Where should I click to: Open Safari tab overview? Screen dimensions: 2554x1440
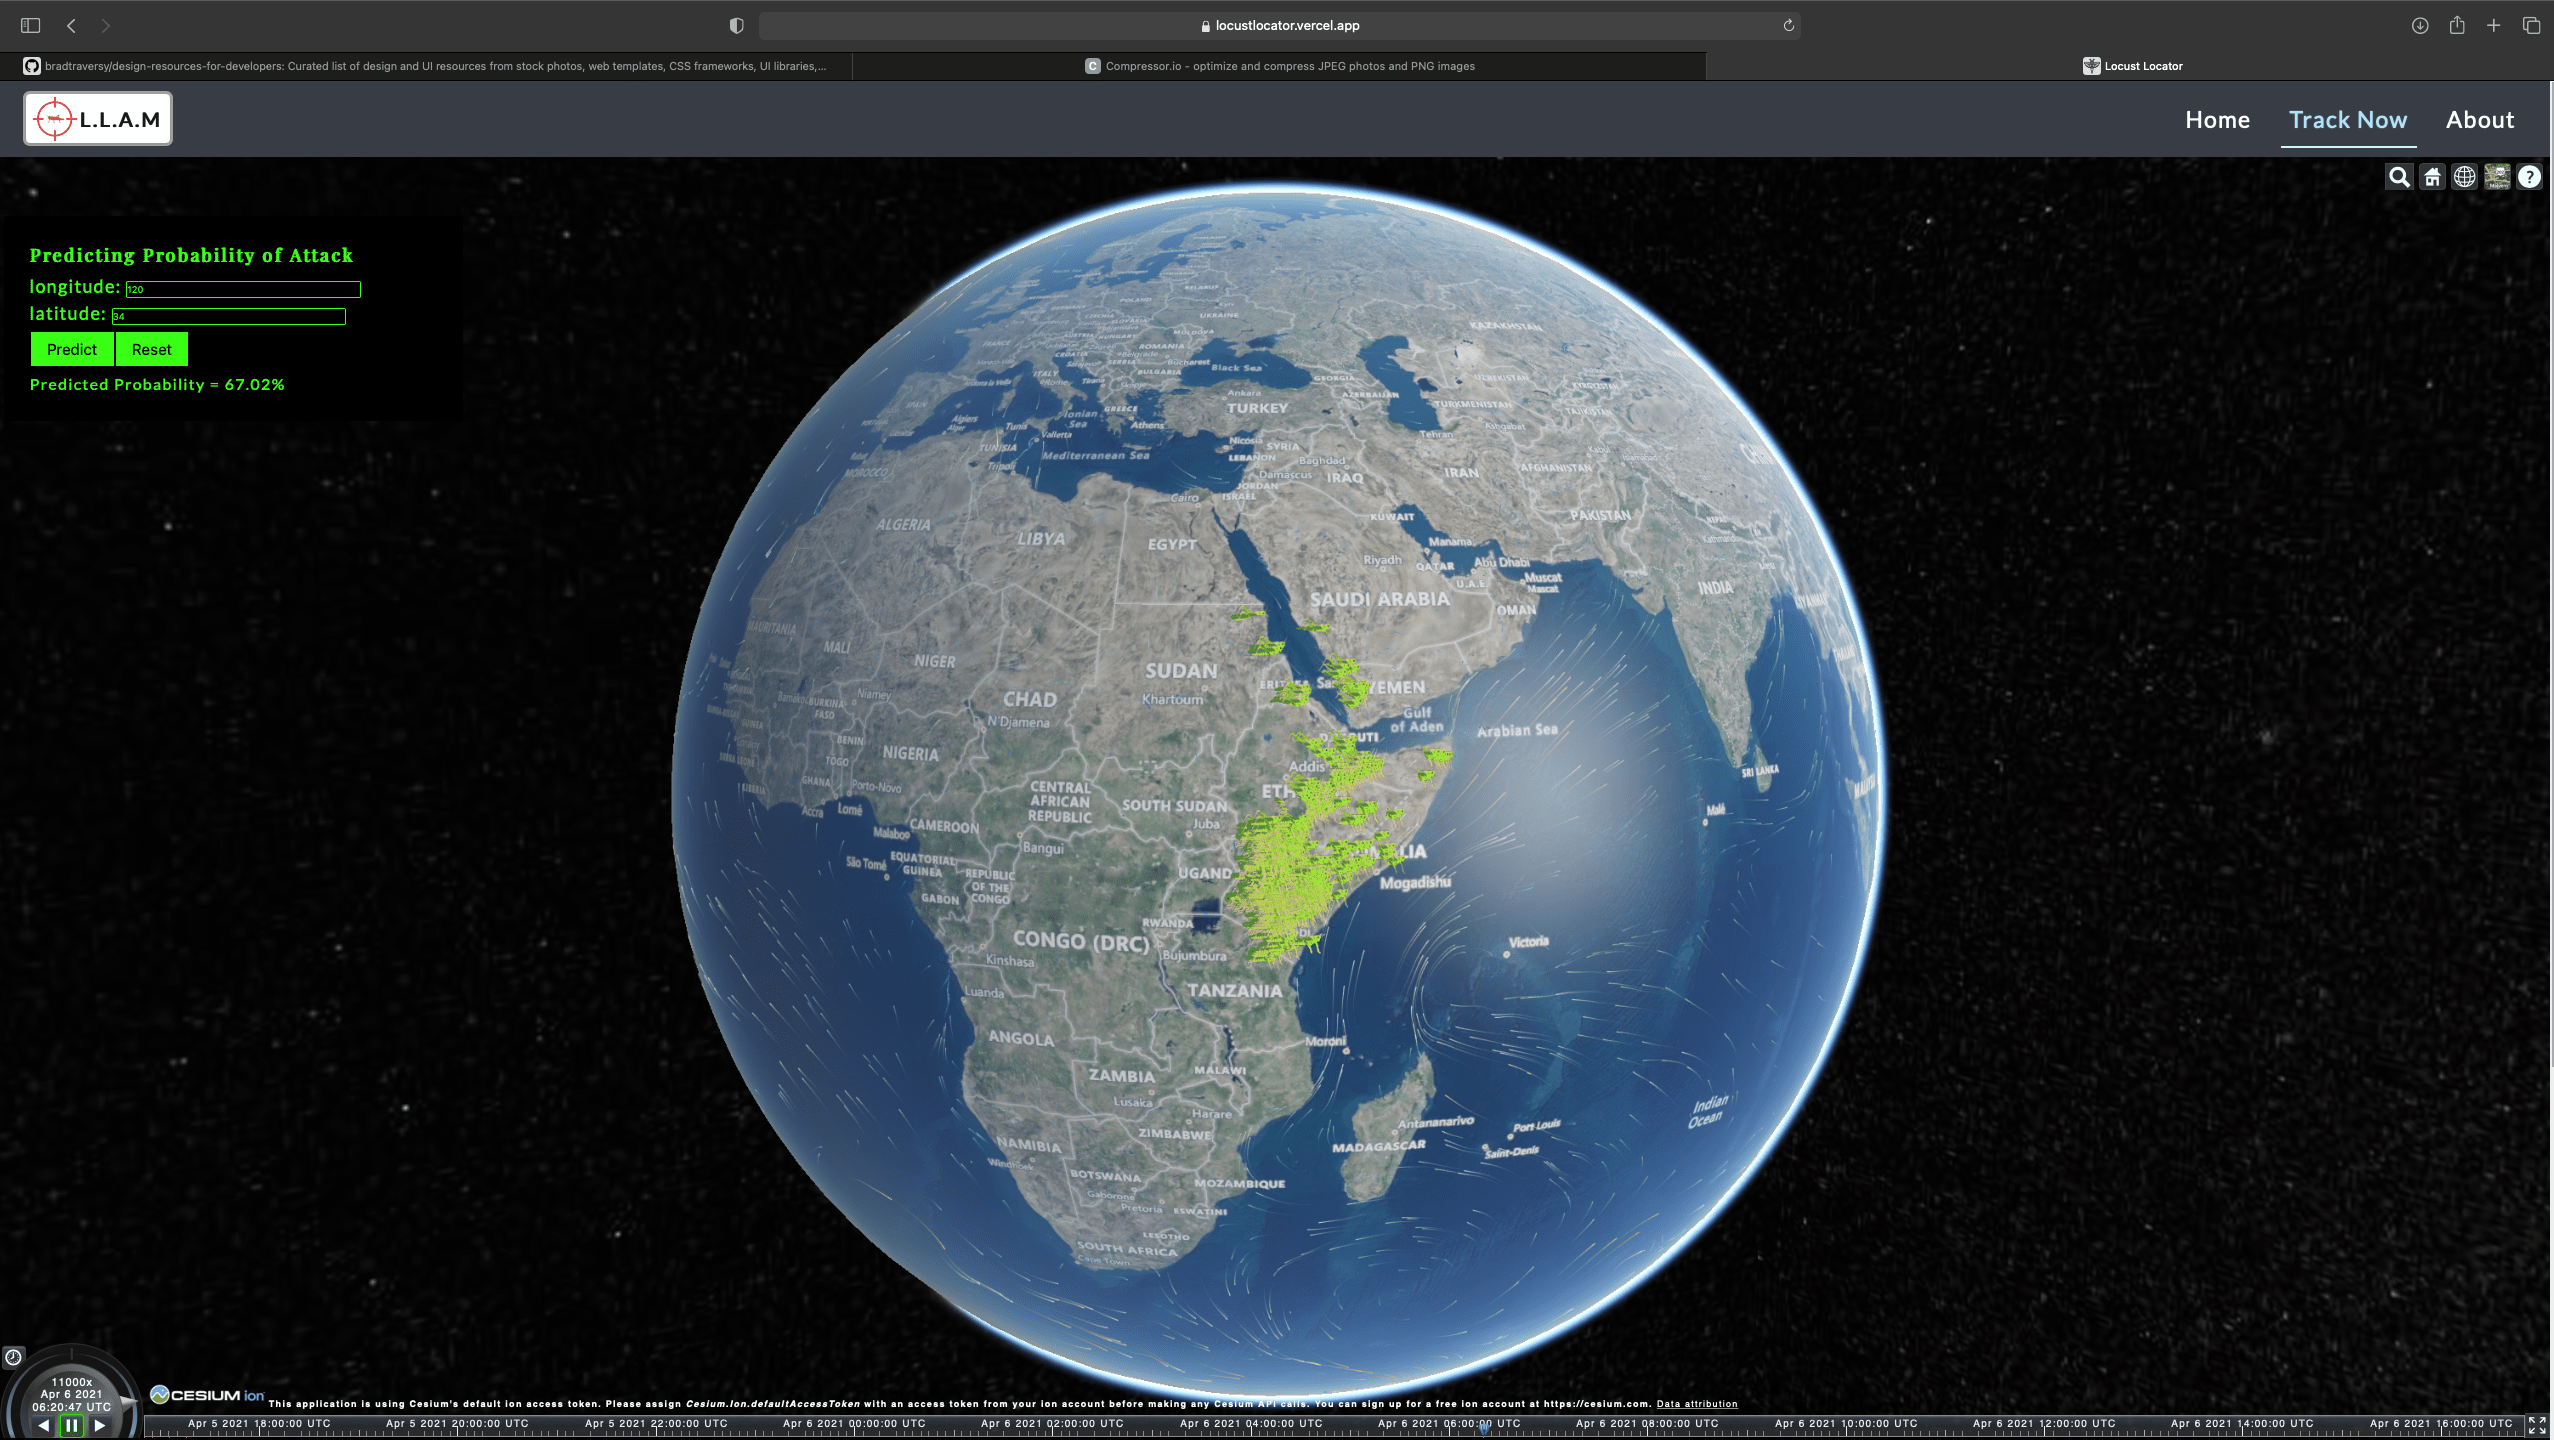[x=2531, y=26]
